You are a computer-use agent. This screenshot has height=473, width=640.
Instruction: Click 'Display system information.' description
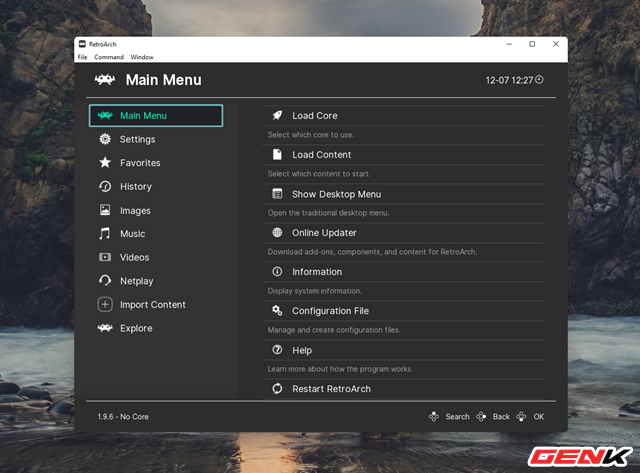coord(315,291)
